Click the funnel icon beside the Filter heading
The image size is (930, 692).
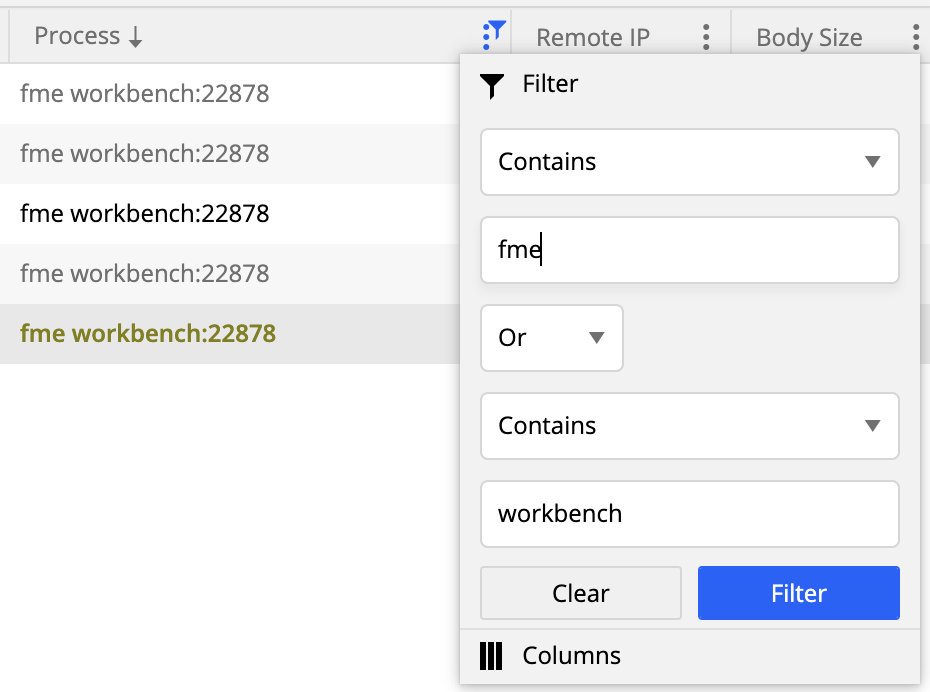[x=491, y=85]
